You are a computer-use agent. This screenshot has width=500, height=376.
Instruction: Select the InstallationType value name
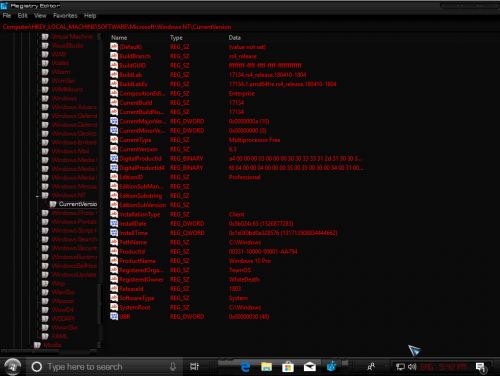point(140,214)
